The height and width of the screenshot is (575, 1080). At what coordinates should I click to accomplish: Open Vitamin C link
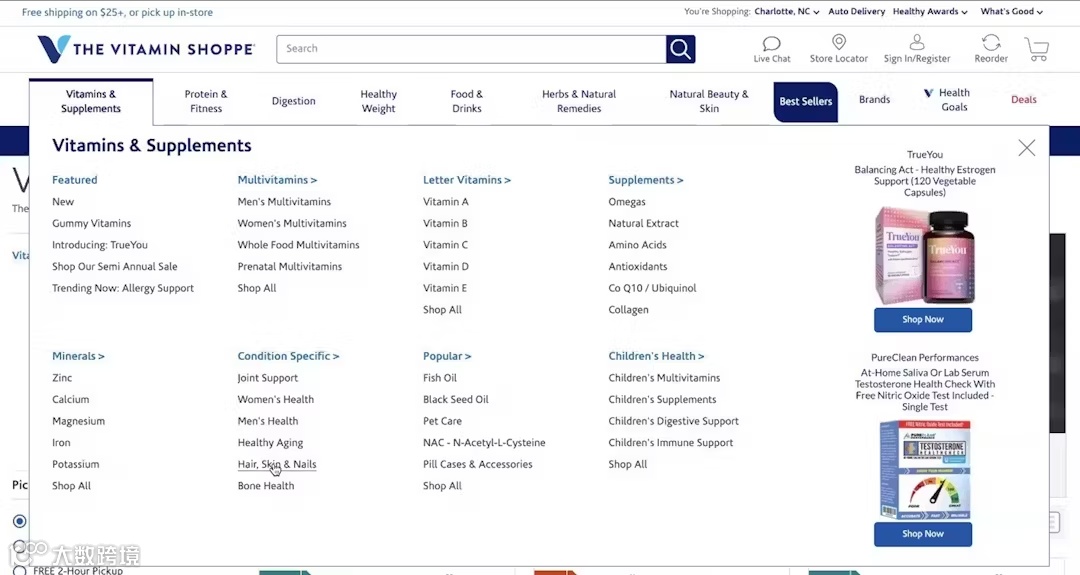click(x=445, y=245)
